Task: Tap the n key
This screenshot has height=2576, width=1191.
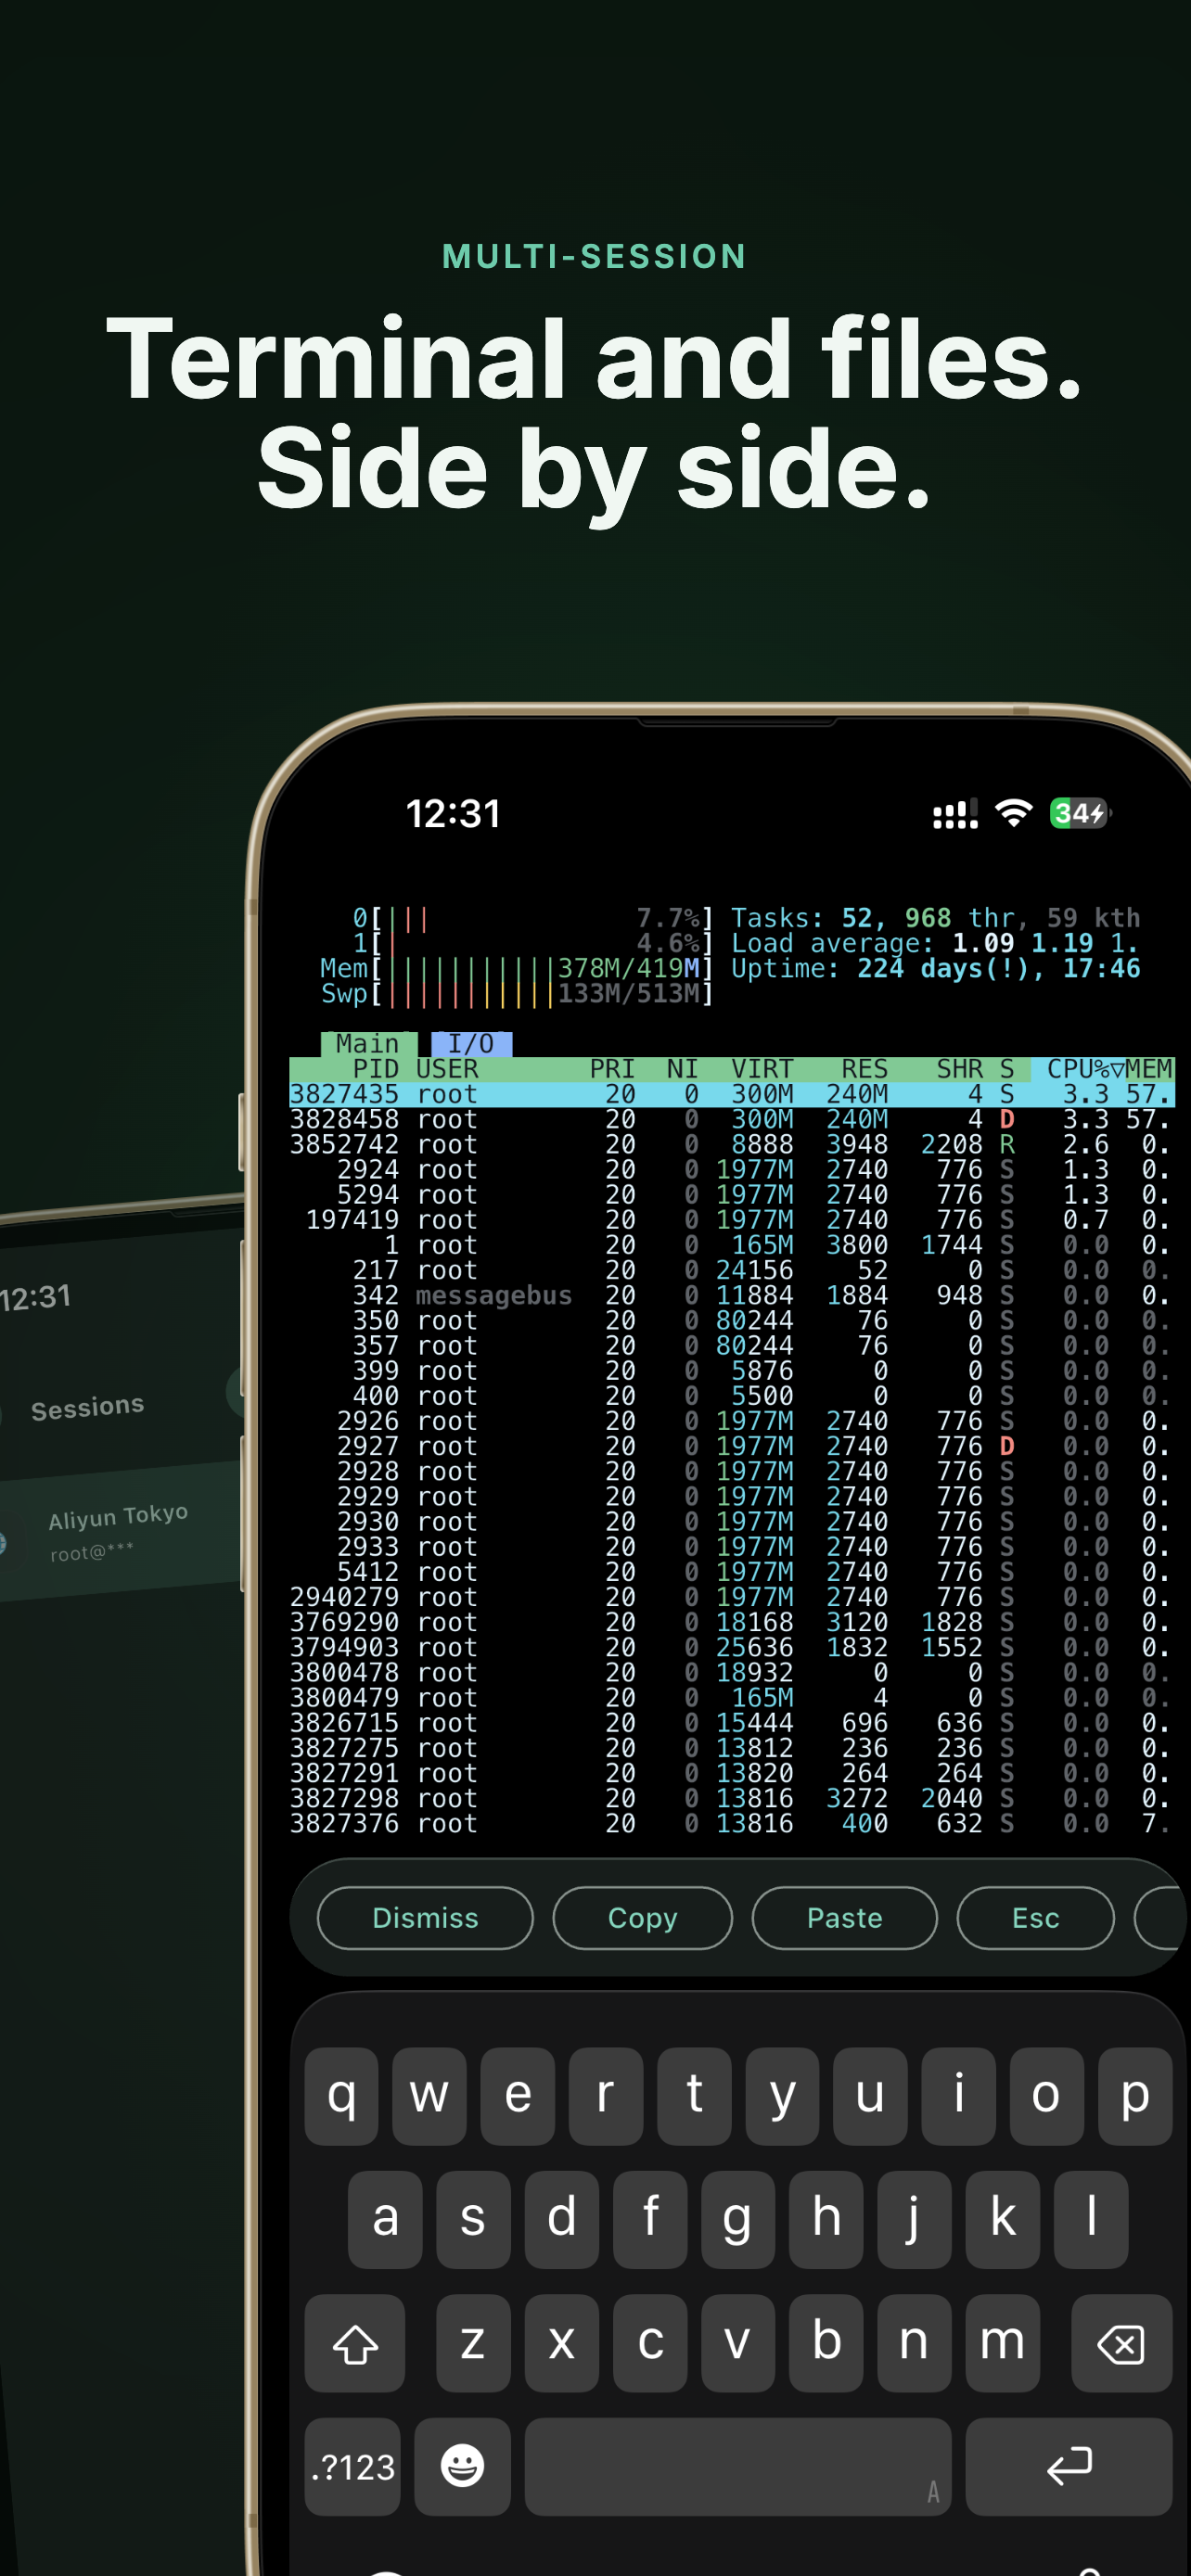Action: click(x=914, y=2343)
